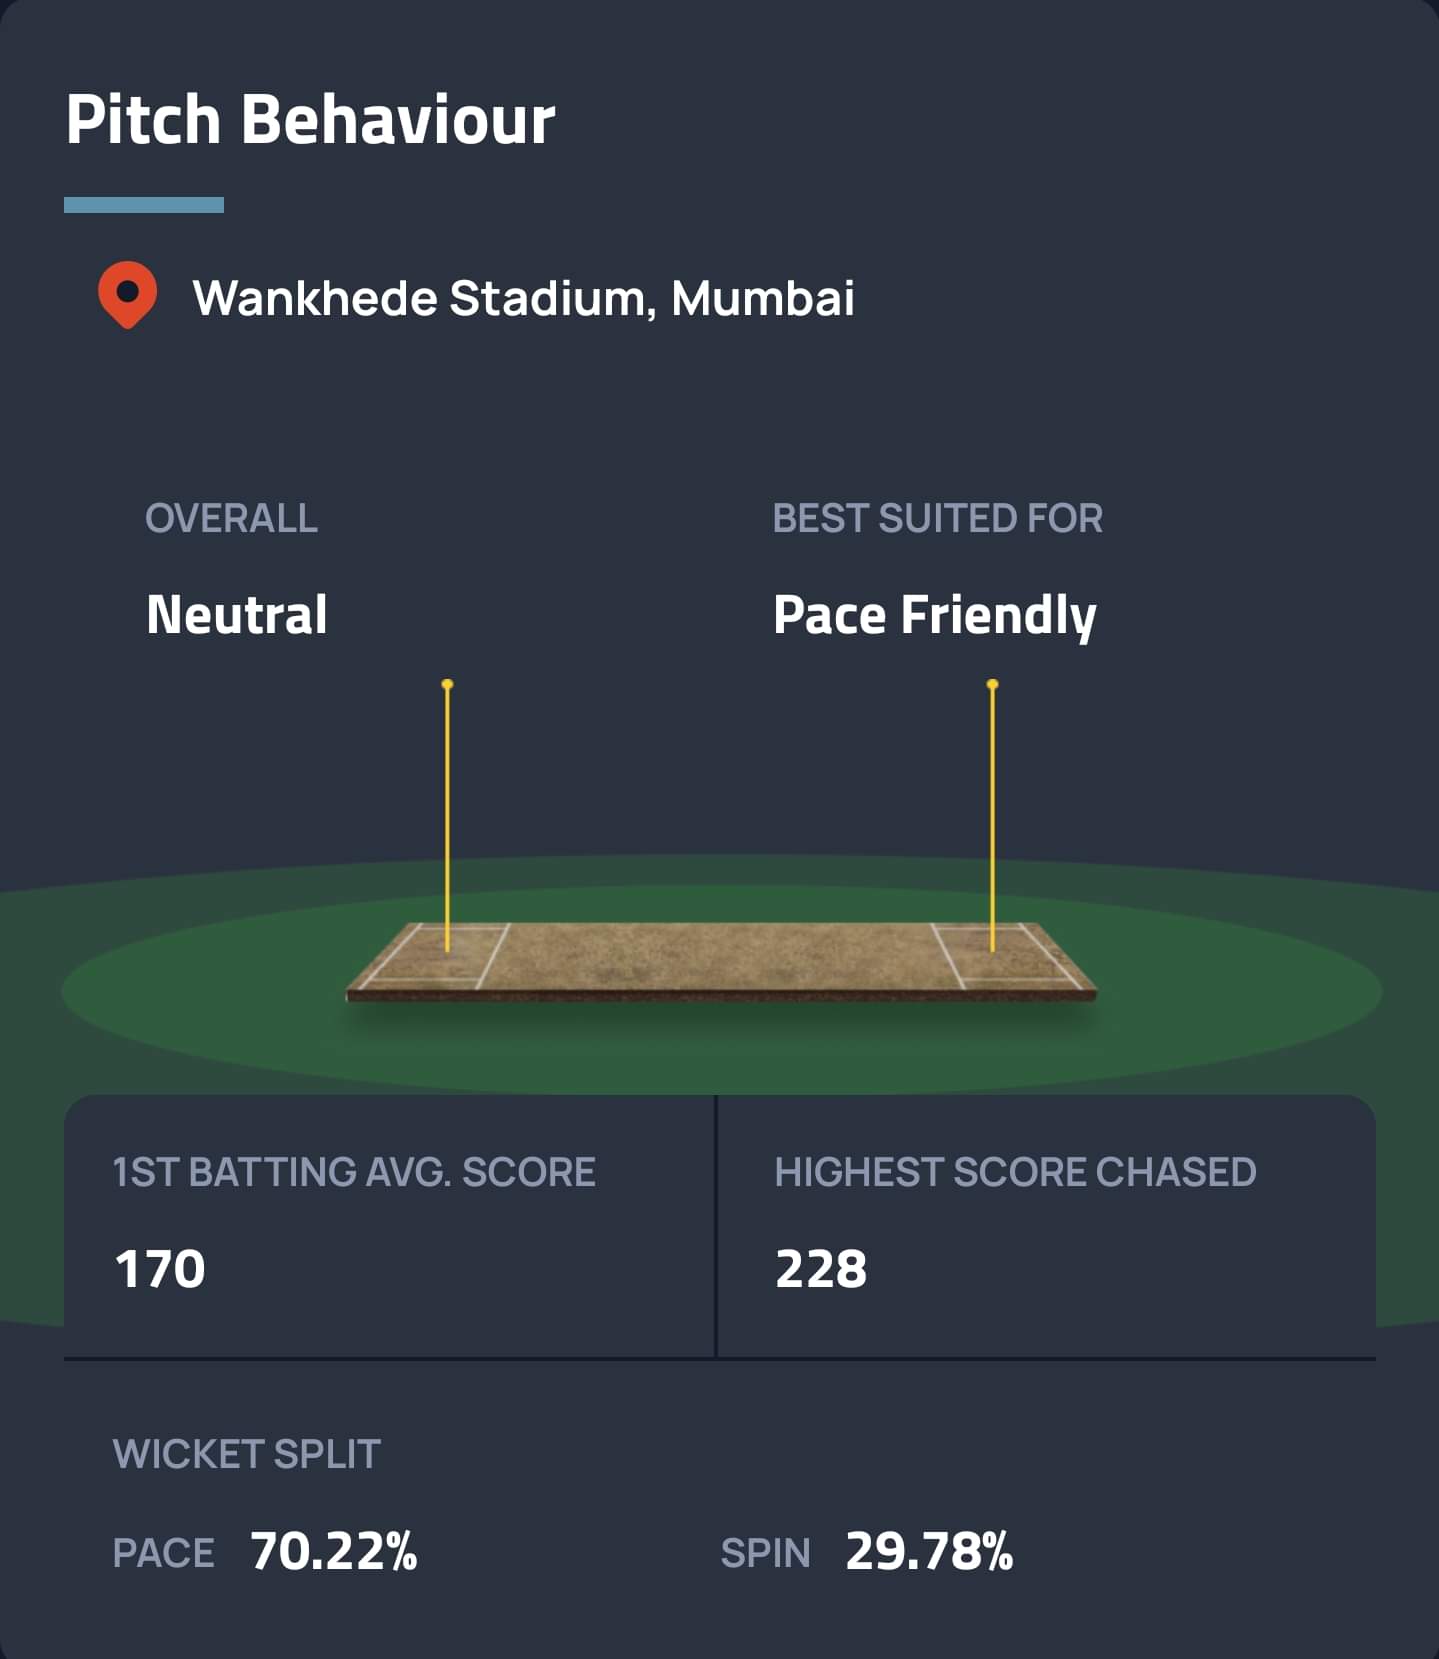Screen dimensions: 1439x1659
Task: Tap the Pitch Behaviour heading
Action: pos(310,120)
